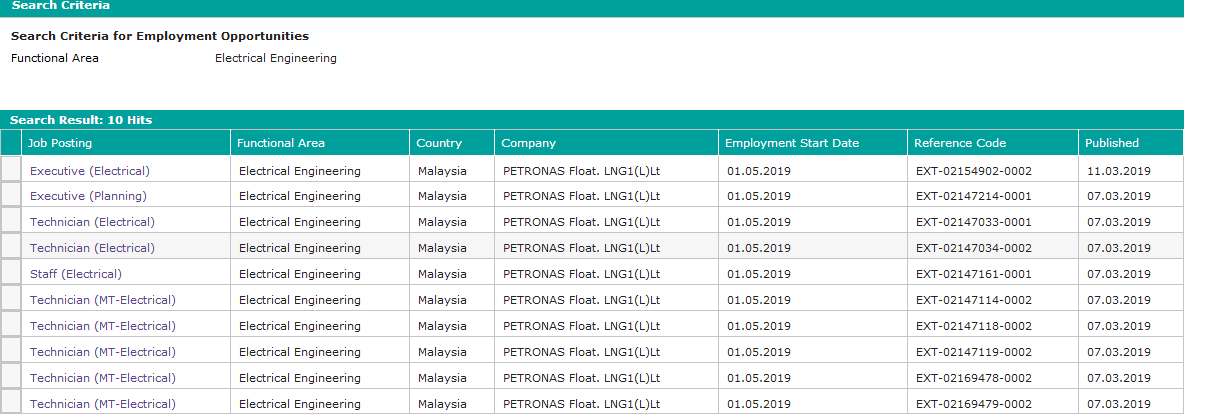Image resolution: width=1217 pixels, height=420 pixels.
Task: Sort results by the Published column header
Action: pos(1111,143)
